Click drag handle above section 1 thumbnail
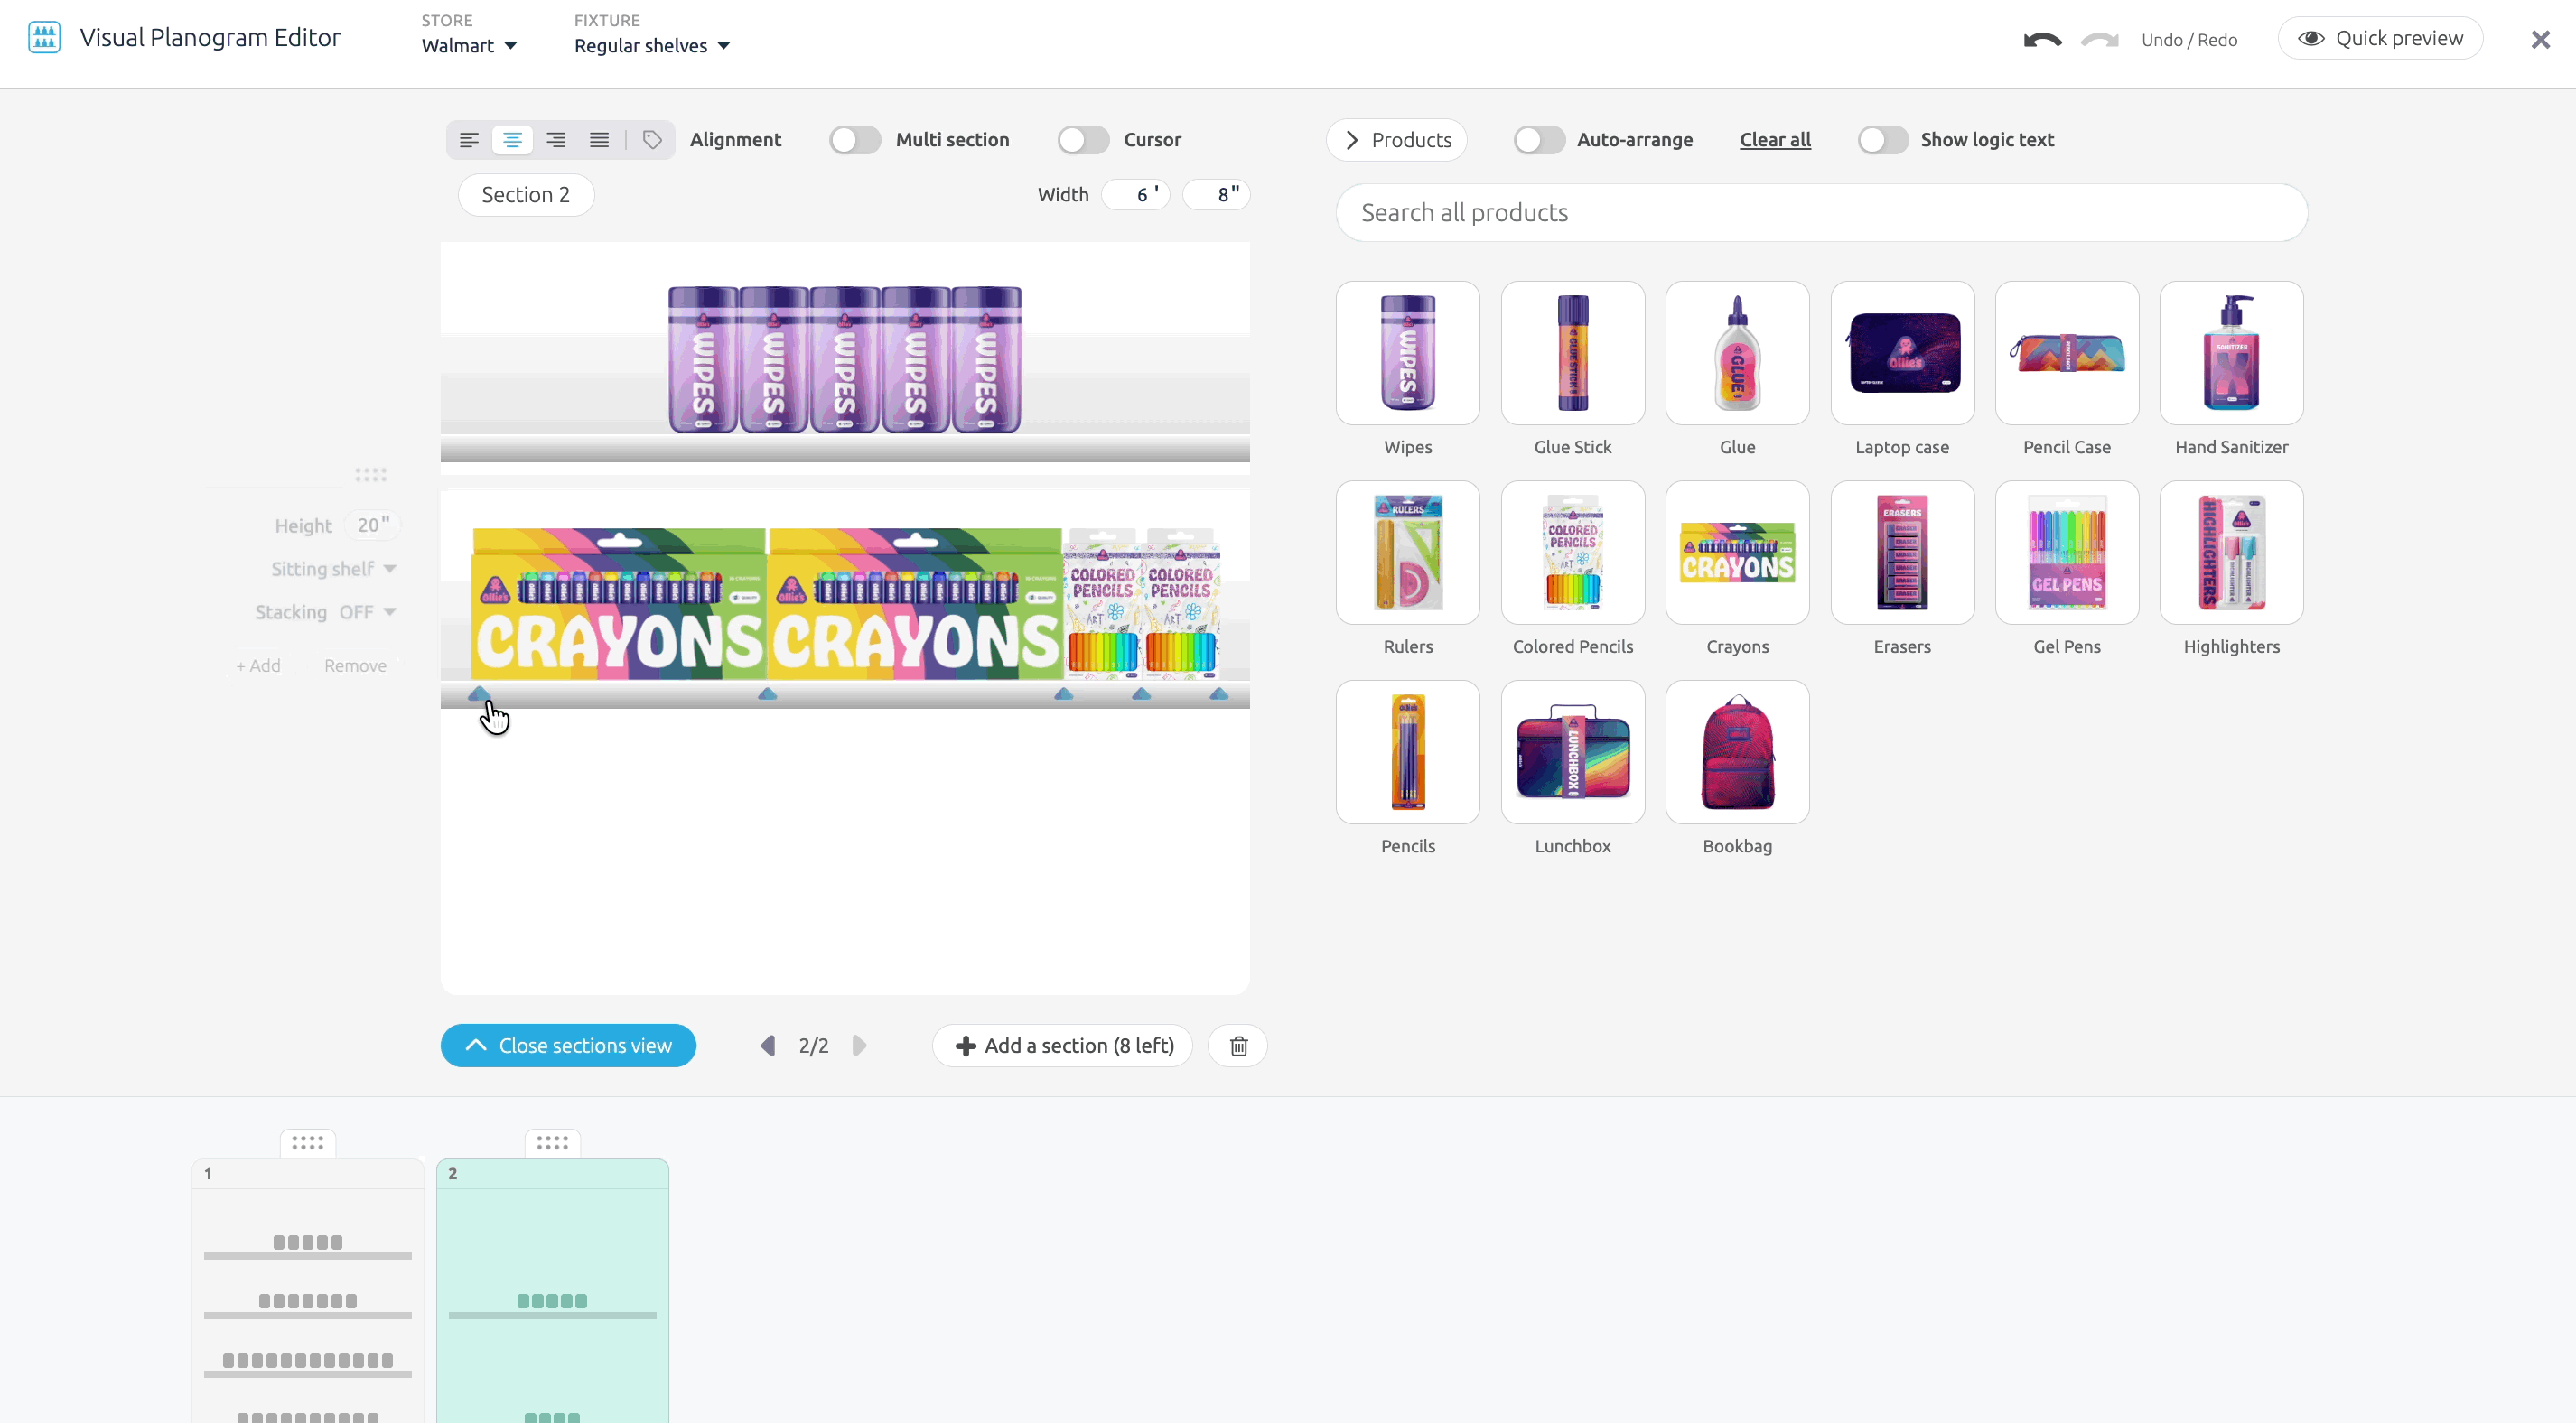This screenshot has width=2576, height=1423. [x=308, y=1143]
